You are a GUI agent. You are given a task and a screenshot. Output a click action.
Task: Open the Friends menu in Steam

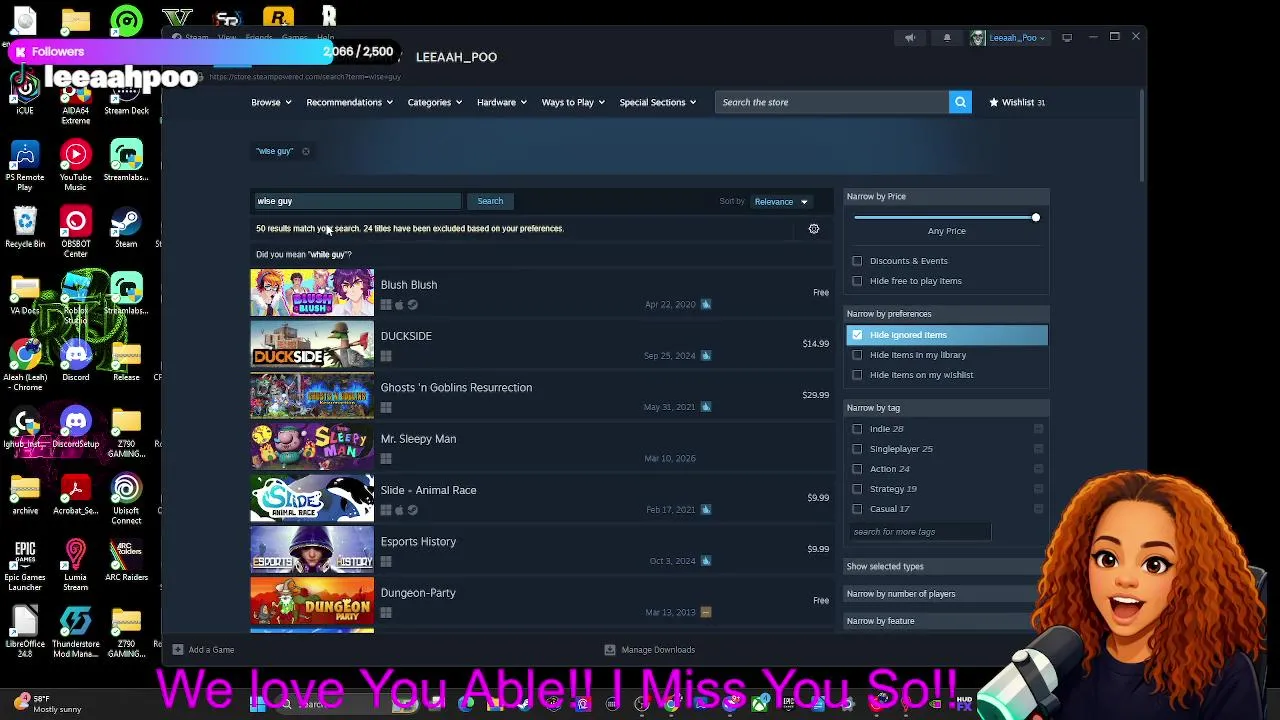pos(259,38)
